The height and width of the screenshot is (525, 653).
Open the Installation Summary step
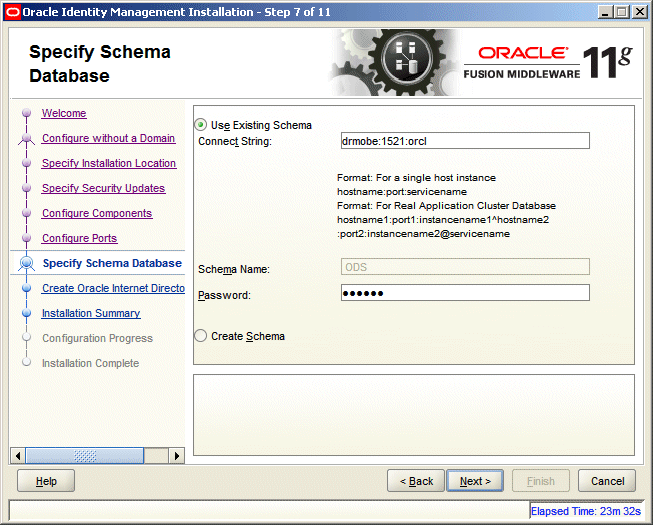[91, 313]
